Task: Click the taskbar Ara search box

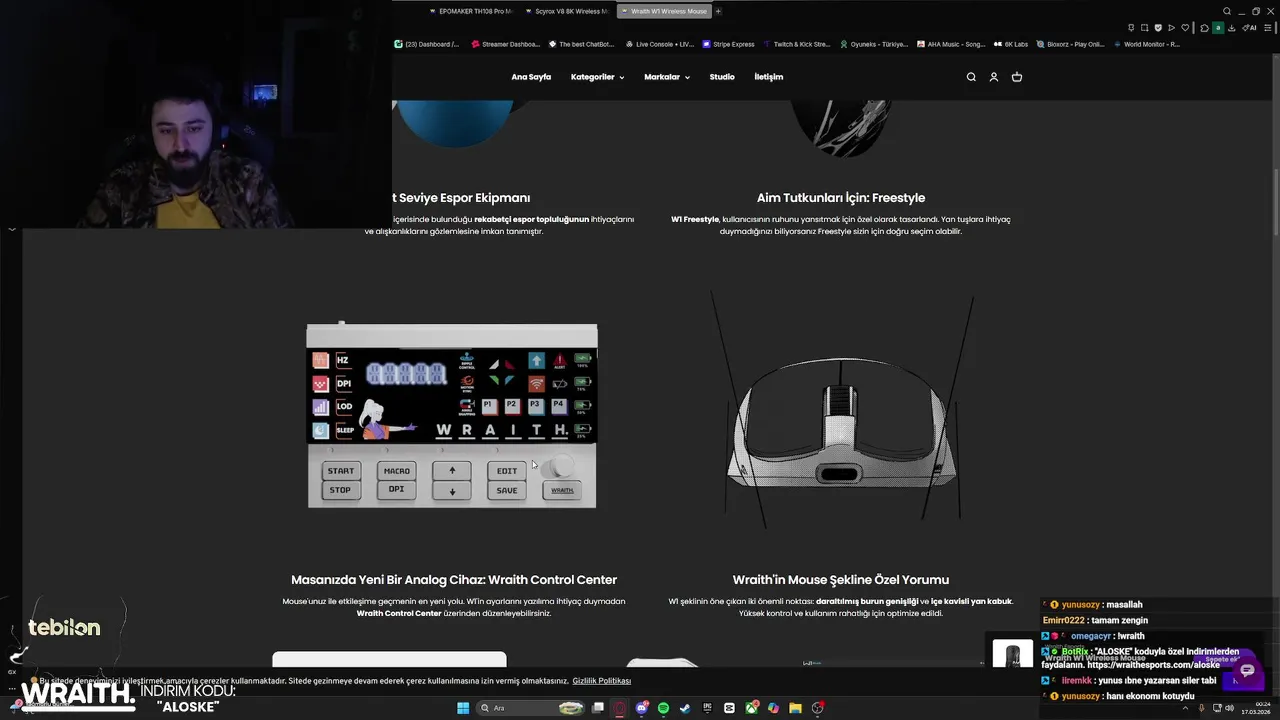Action: 530,708
